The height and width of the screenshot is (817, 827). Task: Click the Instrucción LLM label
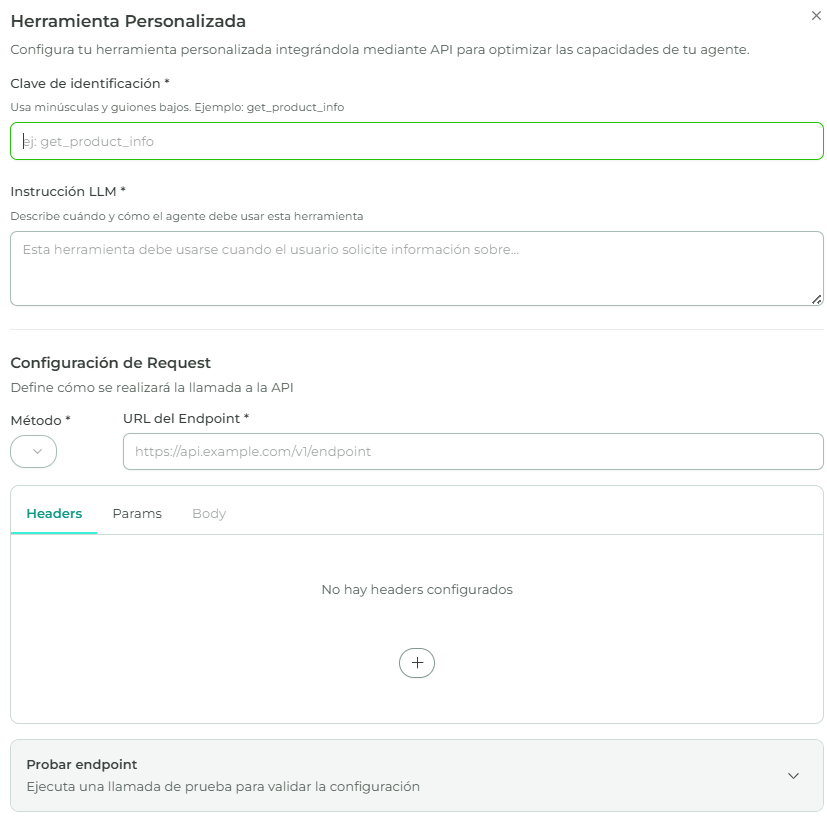pyautogui.click(x=67, y=191)
